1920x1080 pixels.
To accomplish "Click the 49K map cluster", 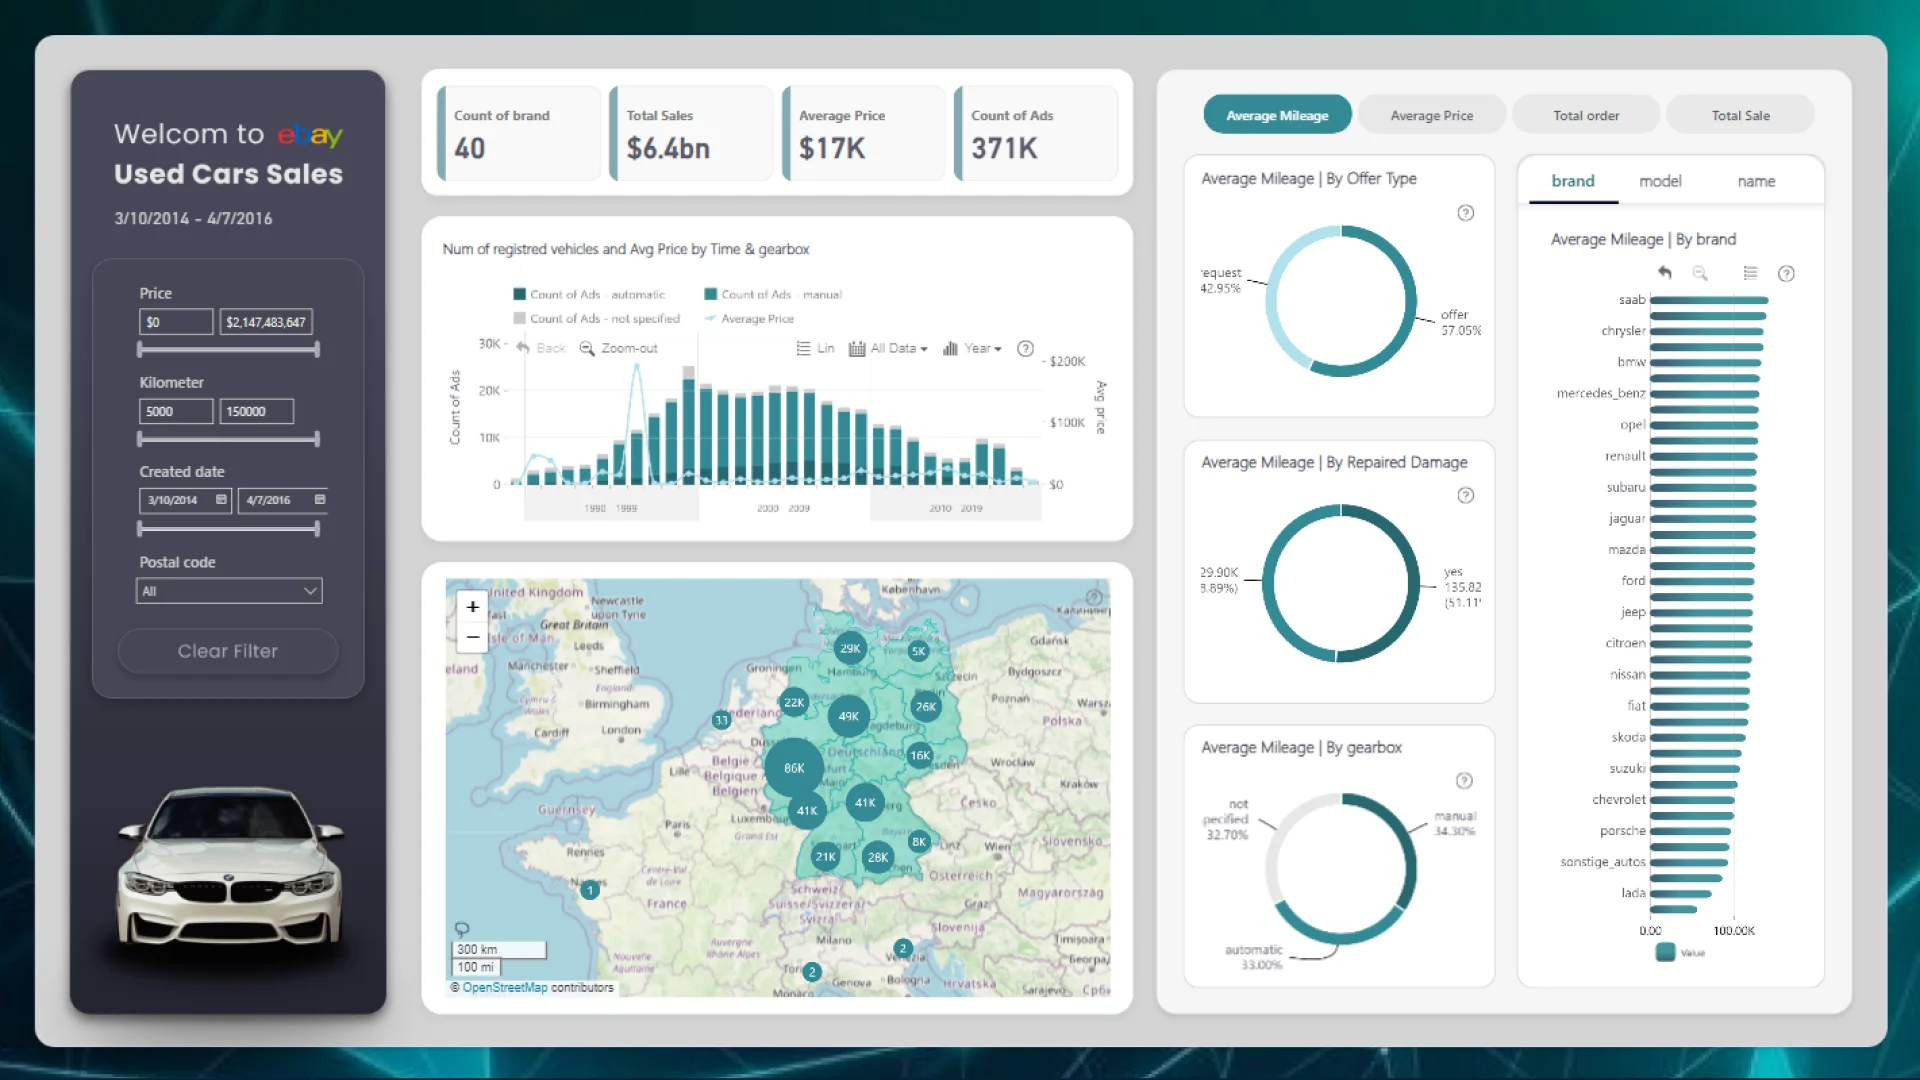I will pyautogui.click(x=848, y=716).
